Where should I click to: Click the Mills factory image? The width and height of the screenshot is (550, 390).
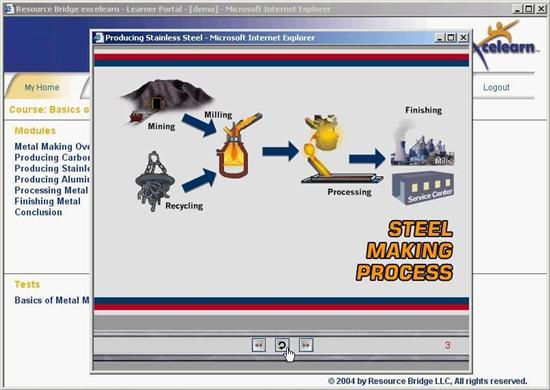click(423, 144)
